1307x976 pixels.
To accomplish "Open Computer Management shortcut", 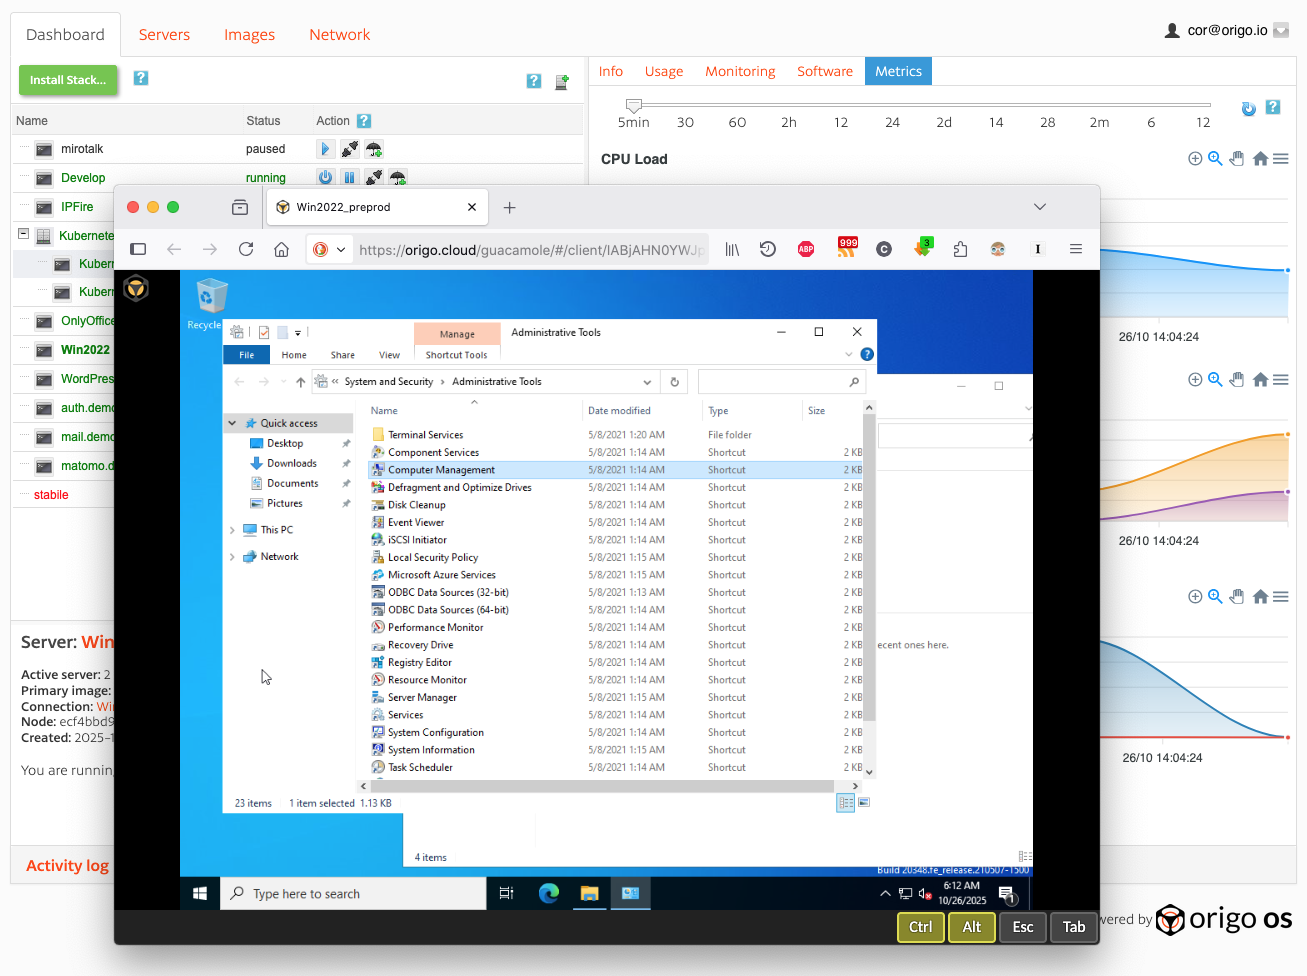I will click(441, 470).
